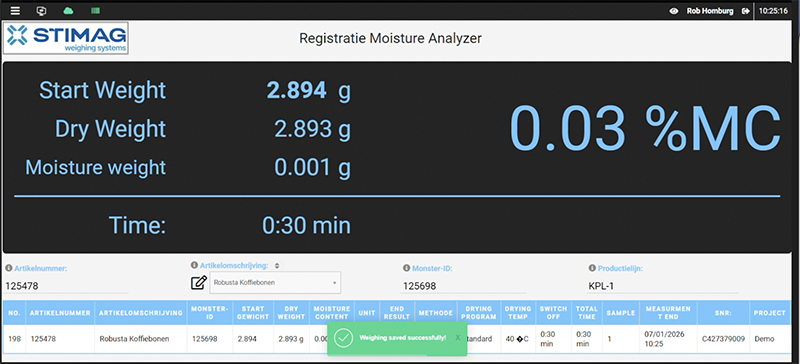Open the hamburger menu icon
Image resolution: width=800 pixels, height=364 pixels.
[x=15, y=10]
